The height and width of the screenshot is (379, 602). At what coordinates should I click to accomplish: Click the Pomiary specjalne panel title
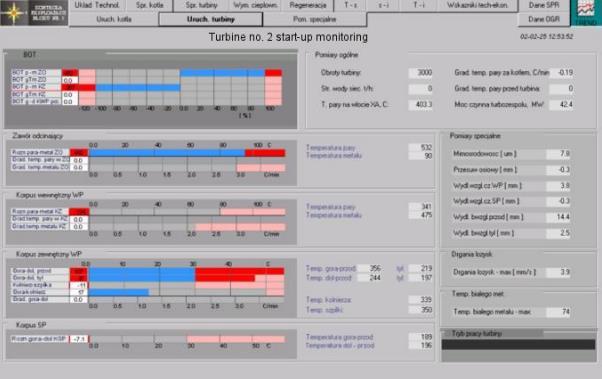tap(475, 136)
